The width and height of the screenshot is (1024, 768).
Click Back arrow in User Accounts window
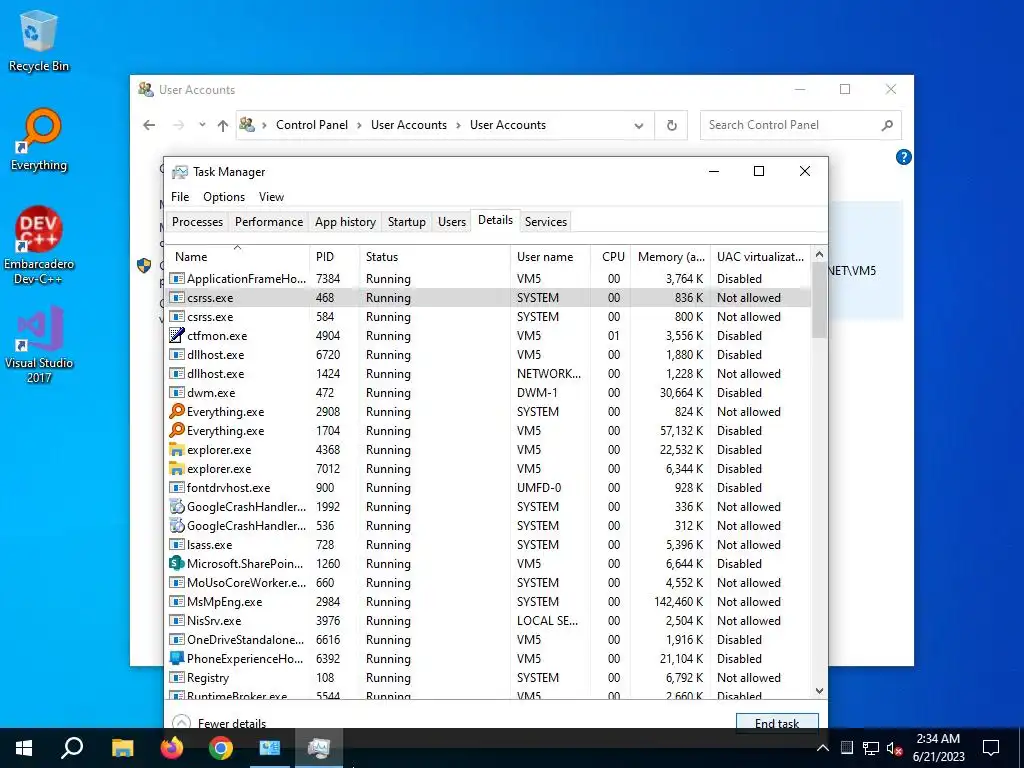coord(150,125)
